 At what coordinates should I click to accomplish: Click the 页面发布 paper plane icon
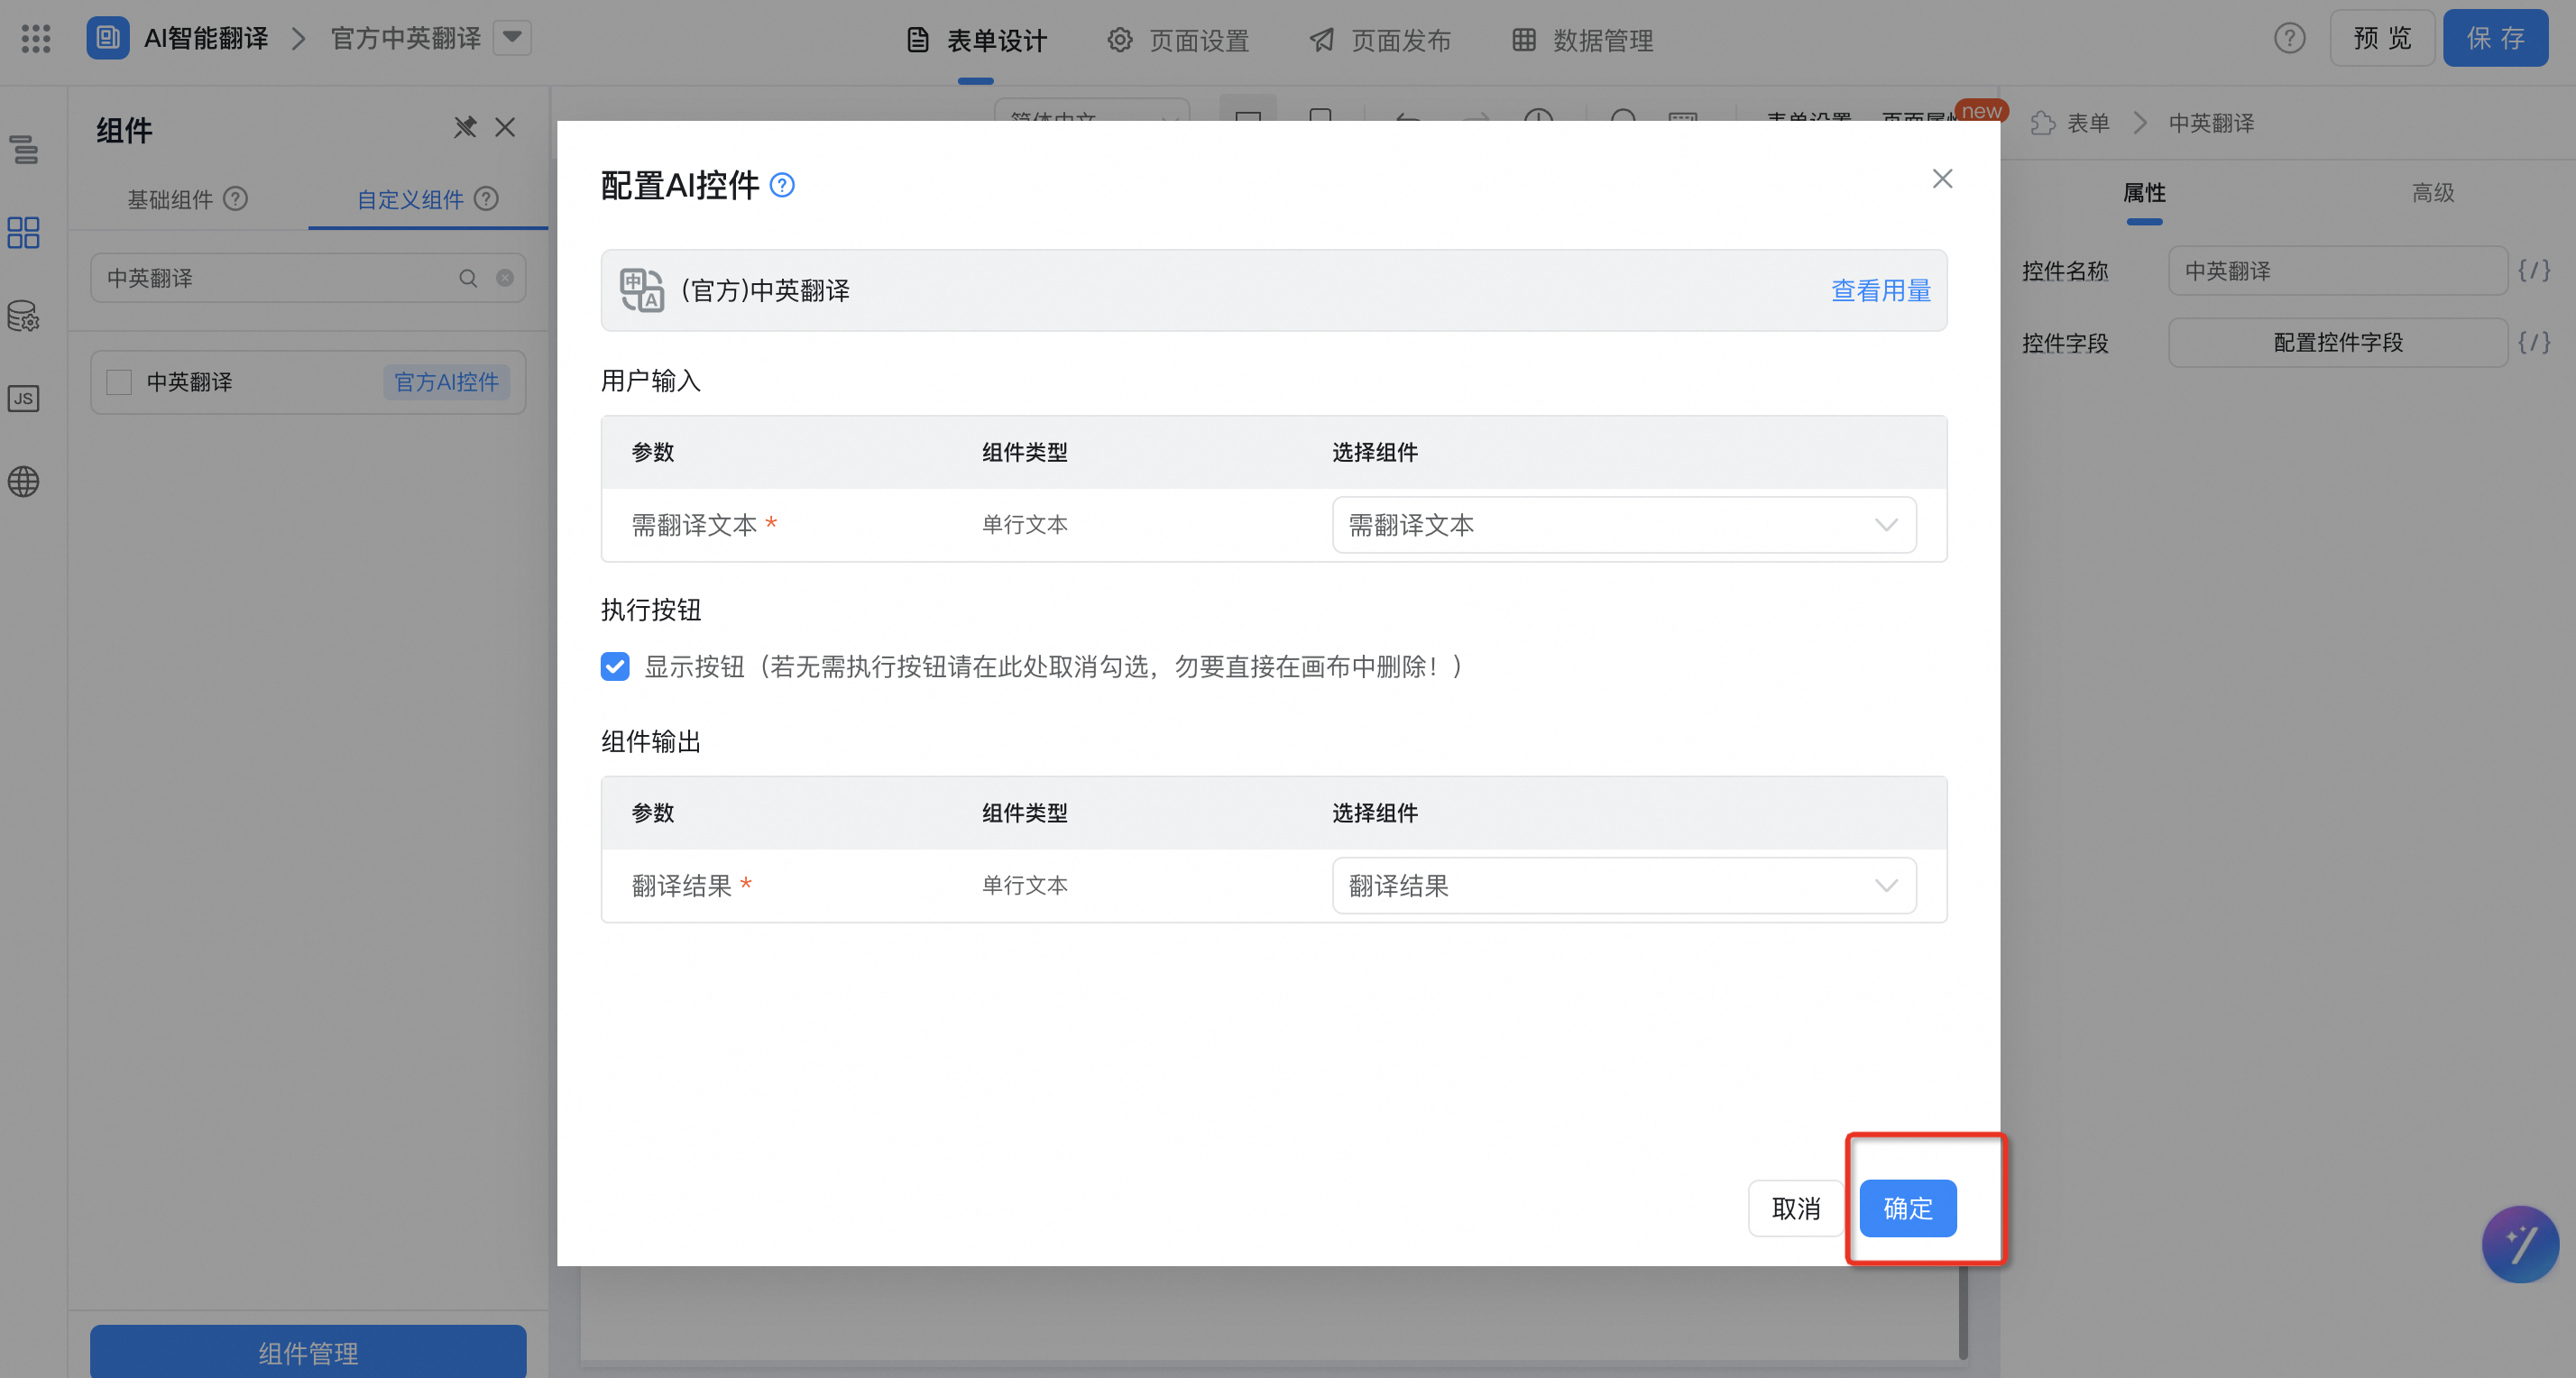point(1322,40)
